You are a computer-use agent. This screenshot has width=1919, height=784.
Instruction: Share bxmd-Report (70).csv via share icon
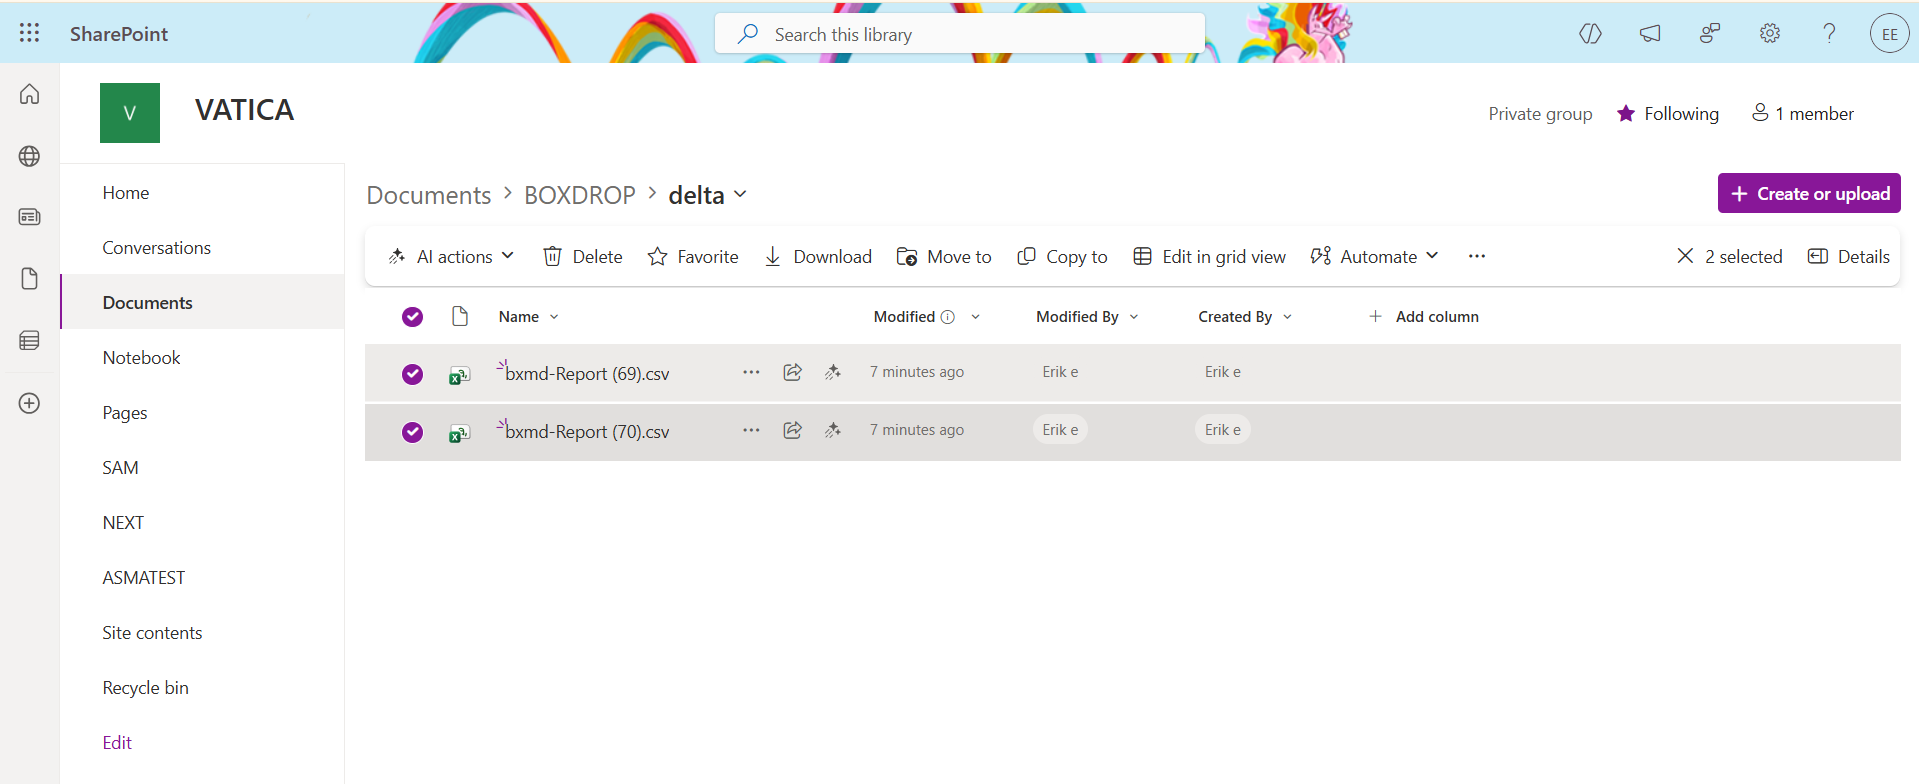[792, 430]
